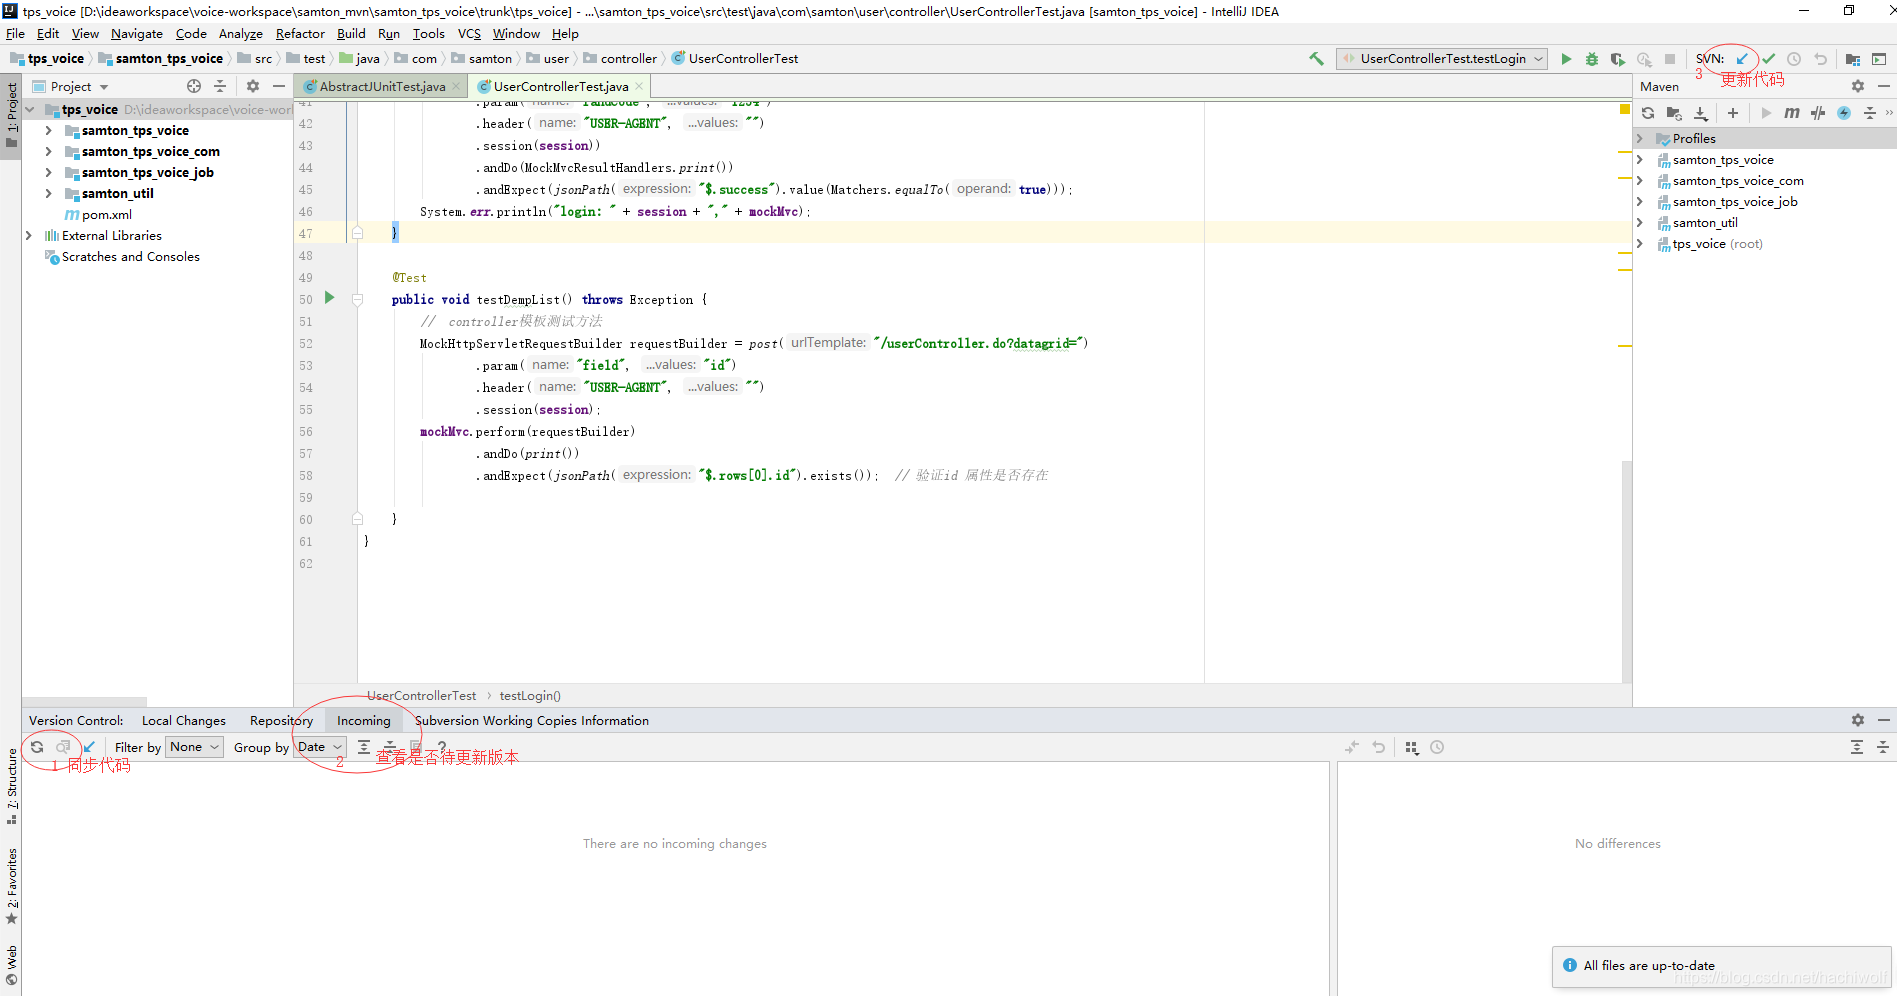The image size is (1897, 996).
Task: Toggle the 1: Project side tool window
Action: coord(11,115)
